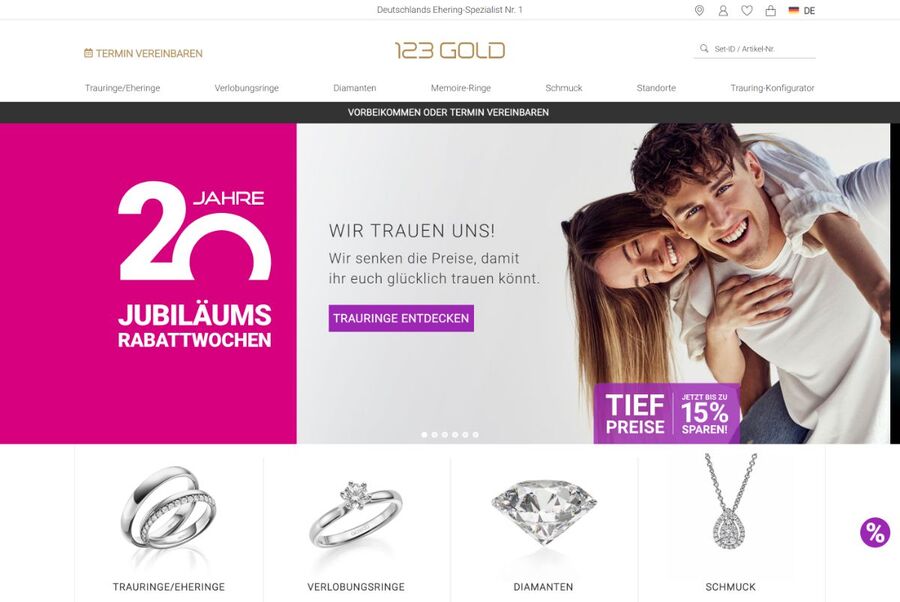Follow the Vorbeikommen oder Termin vereinbaren link
The width and height of the screenshot is (900, 602).
click(x=448, y=112)
